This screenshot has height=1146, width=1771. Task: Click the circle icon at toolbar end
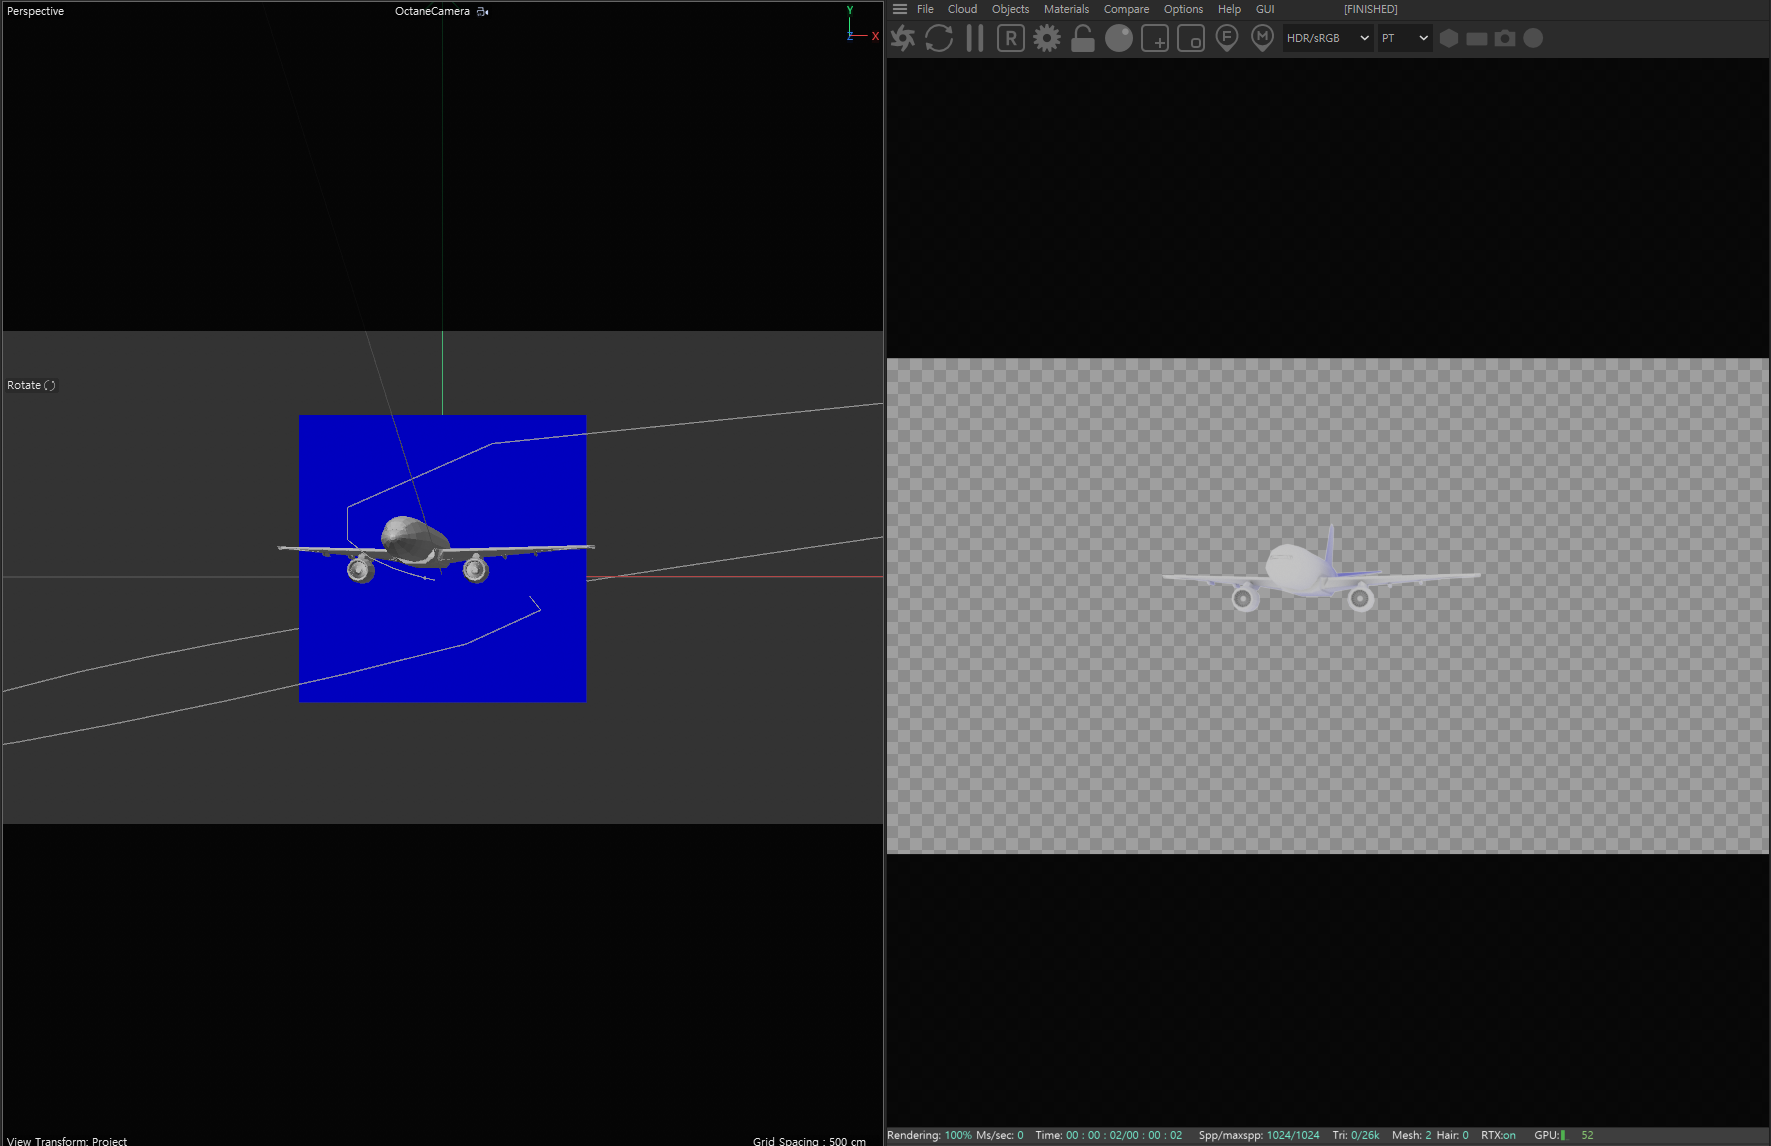(x=1533, y=38)
